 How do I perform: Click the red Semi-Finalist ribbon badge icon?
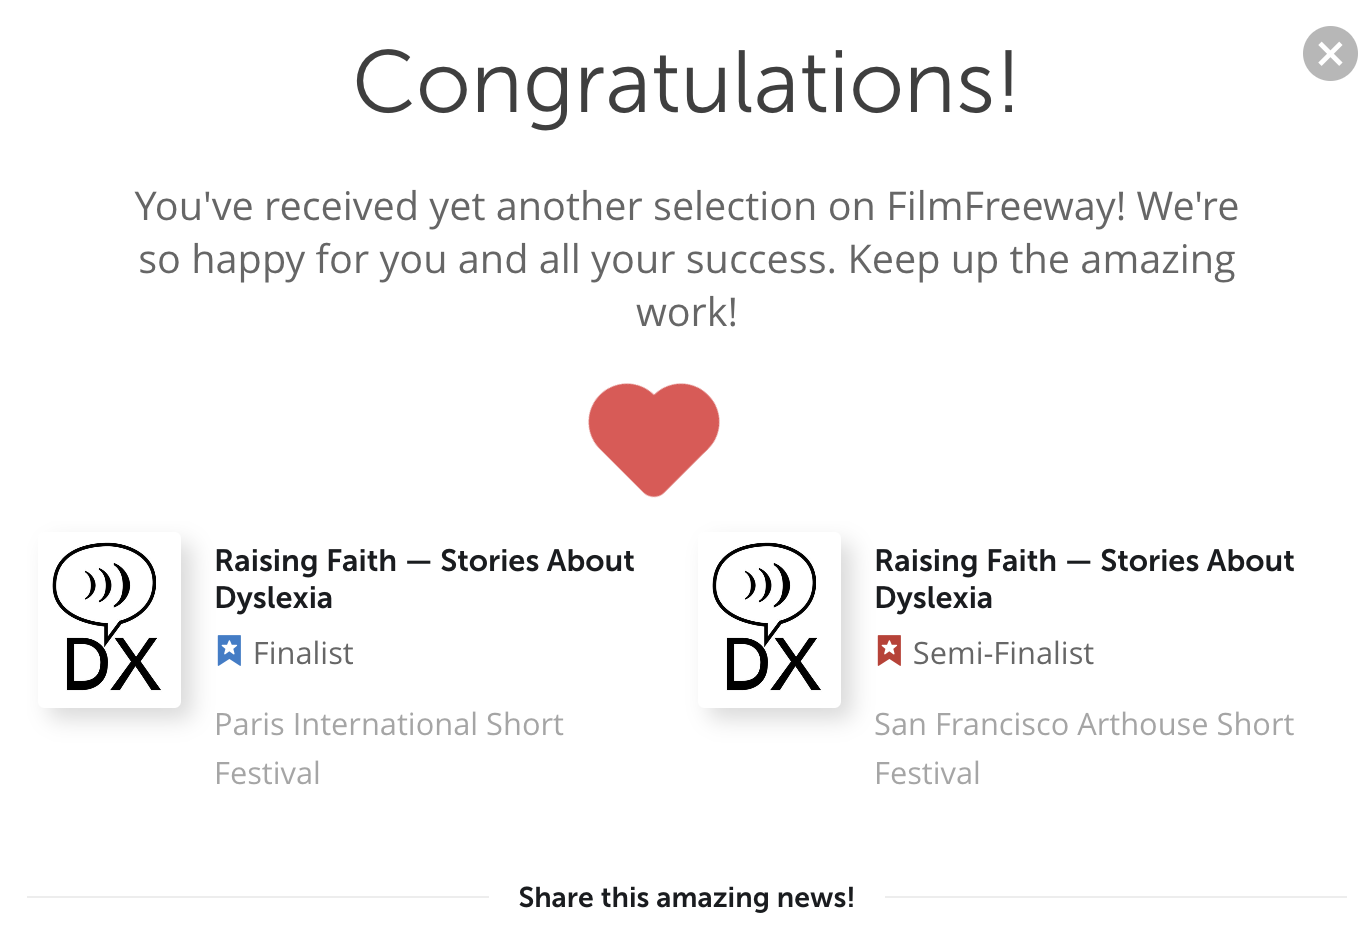tap(889, 651)
